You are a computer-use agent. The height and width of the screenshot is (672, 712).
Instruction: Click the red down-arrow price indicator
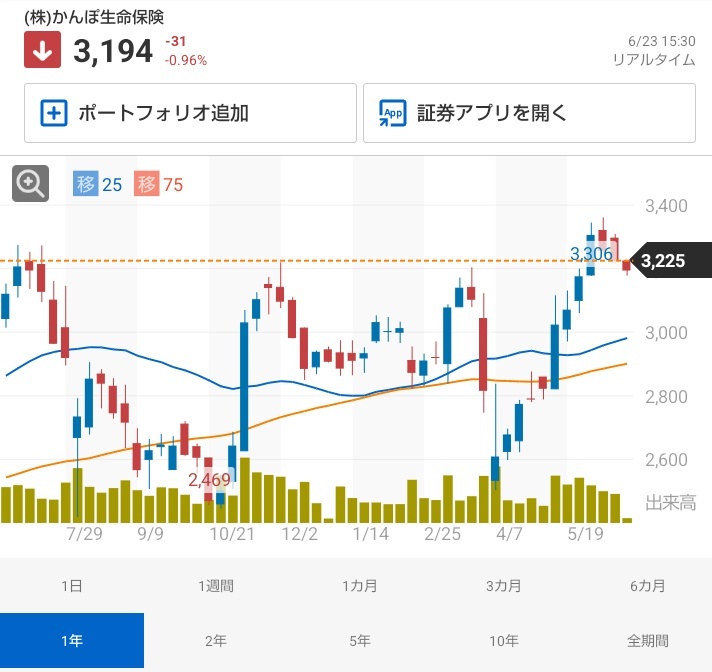[x=42, y=50]
